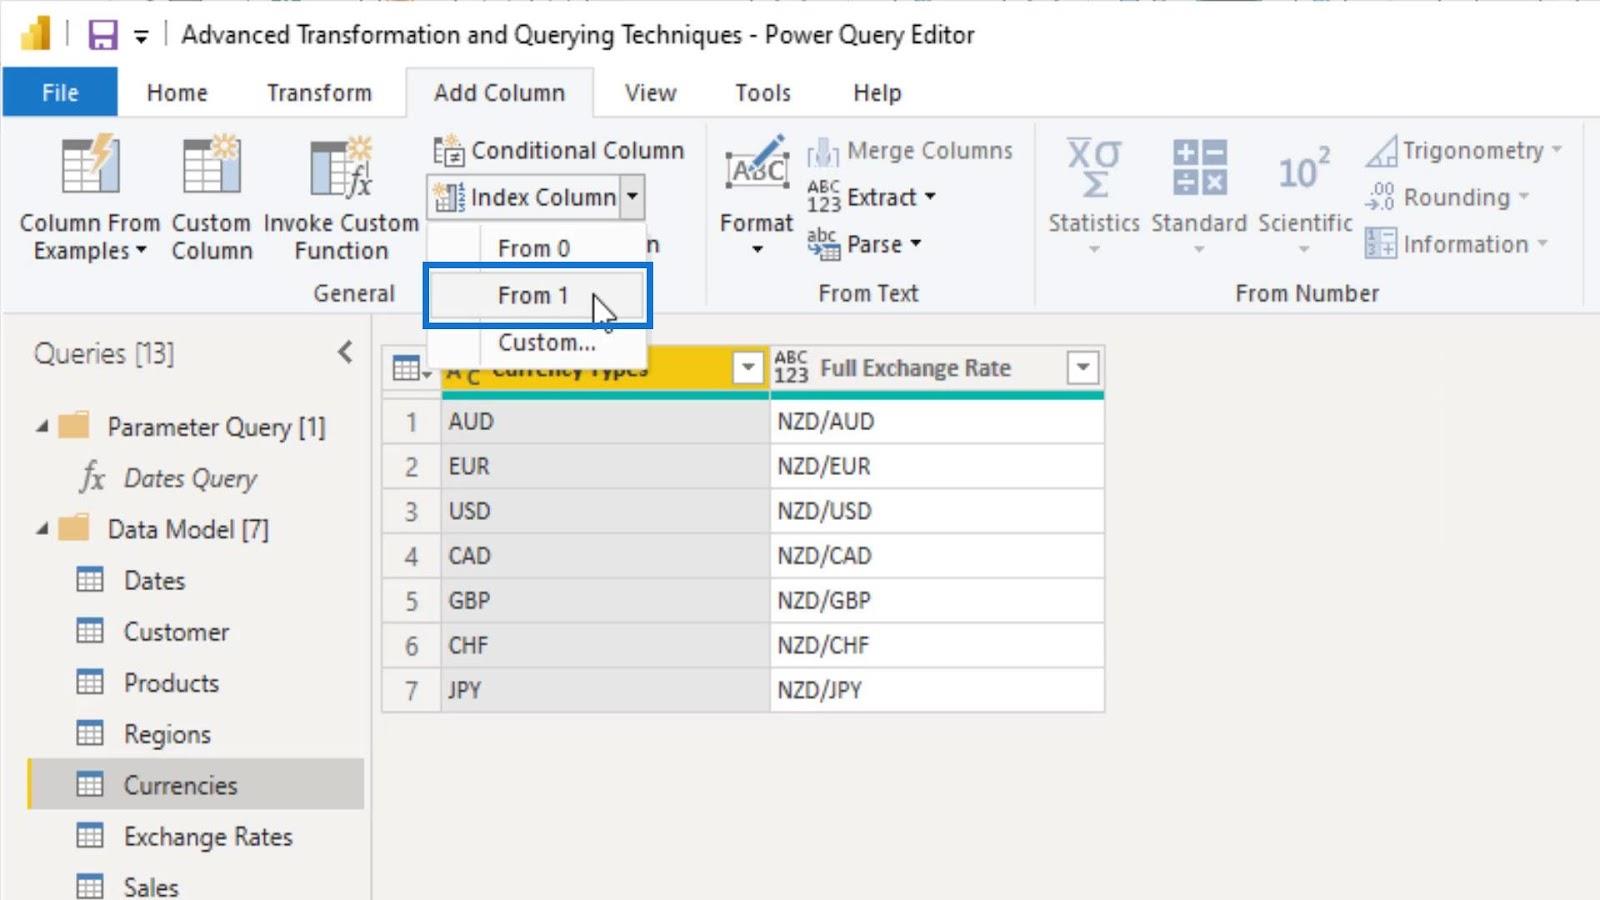
Task: Select the Exchange Rates query
Action: (x=208, y=836)
